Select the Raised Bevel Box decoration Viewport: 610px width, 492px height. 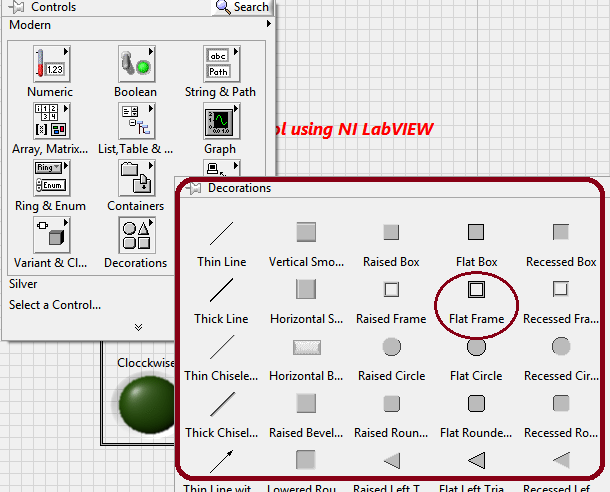coord(306,403)
